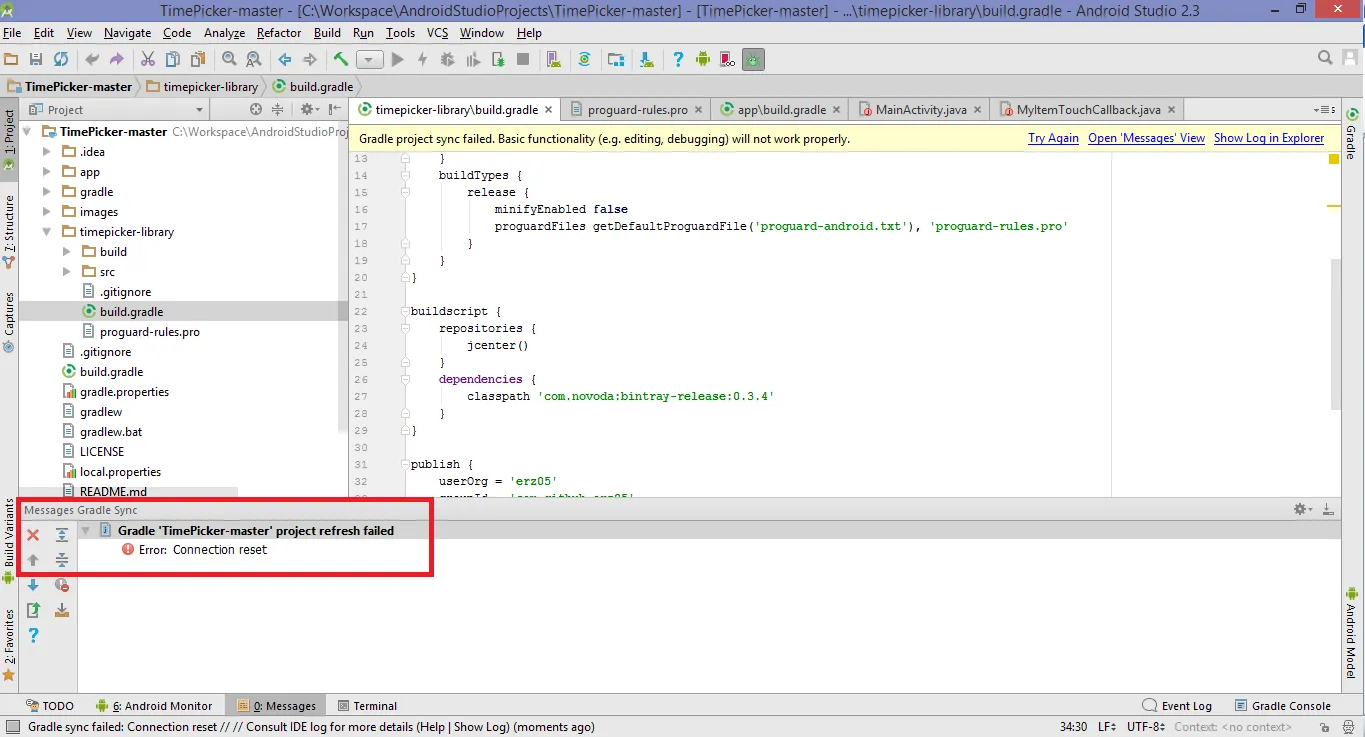Expand the gradle folder in project tree
The image size is (1365, 737).
pyautogui.click(x=46, y=192)
